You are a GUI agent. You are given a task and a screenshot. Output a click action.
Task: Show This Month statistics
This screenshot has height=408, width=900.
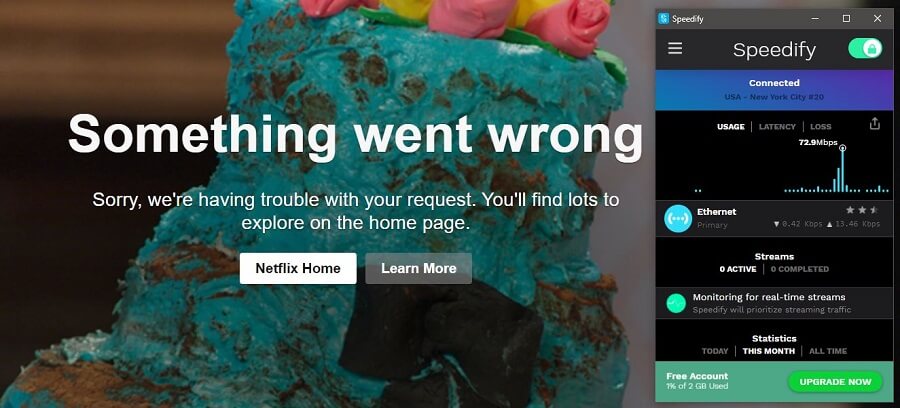(769, 351)
